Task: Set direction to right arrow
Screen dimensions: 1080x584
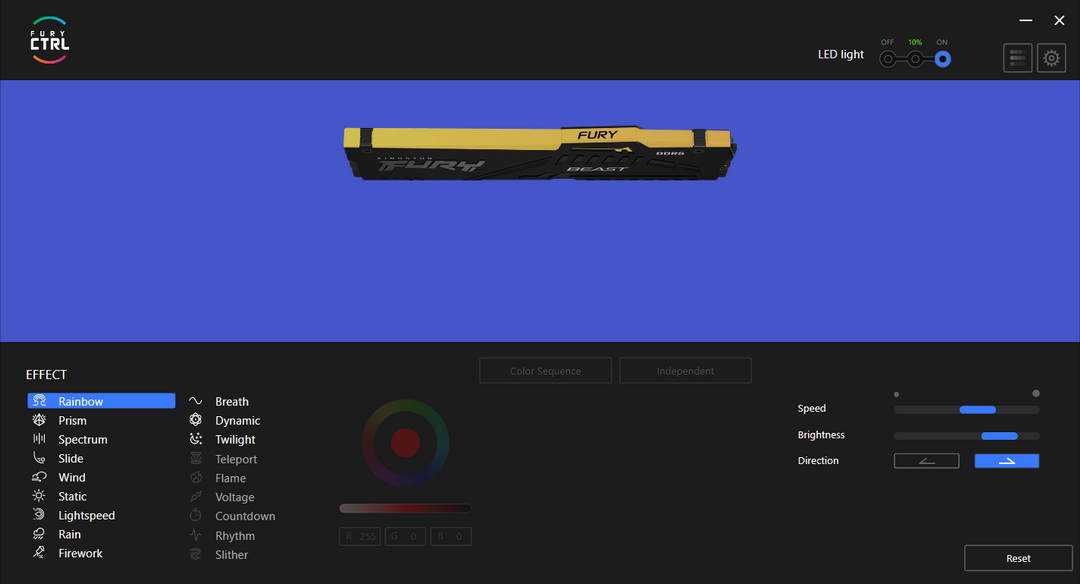Action: (1006, 461)
